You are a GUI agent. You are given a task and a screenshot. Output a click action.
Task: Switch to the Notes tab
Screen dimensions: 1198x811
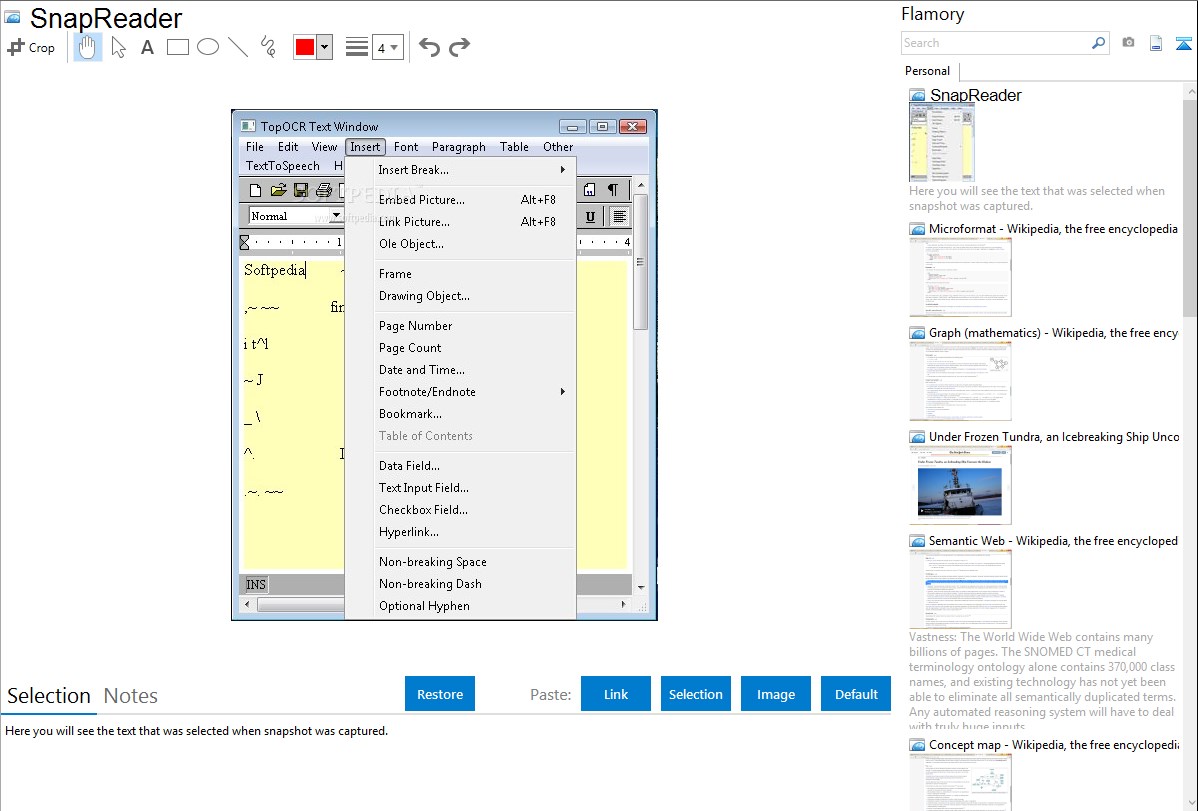(131, 696)
